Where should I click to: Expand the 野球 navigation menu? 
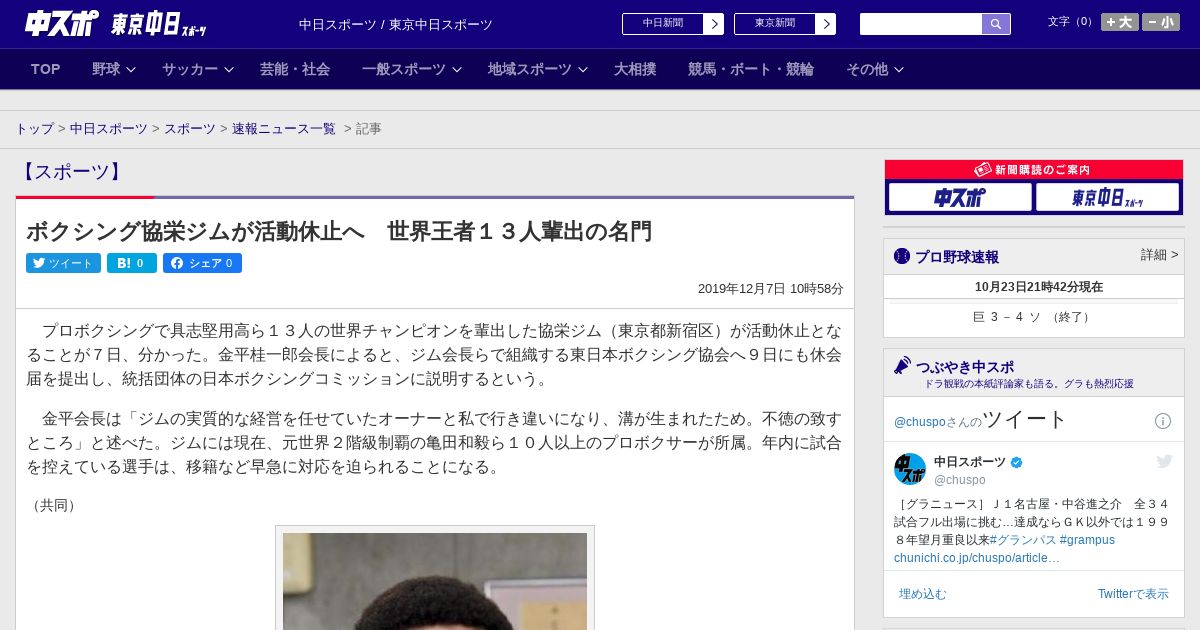113,69
